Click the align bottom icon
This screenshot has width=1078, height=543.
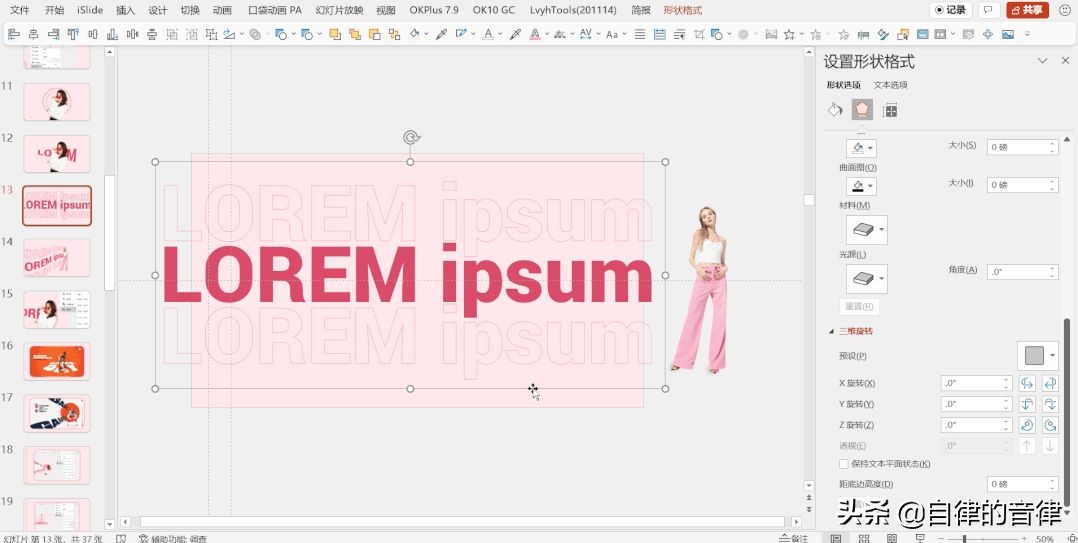pos(112,34)
